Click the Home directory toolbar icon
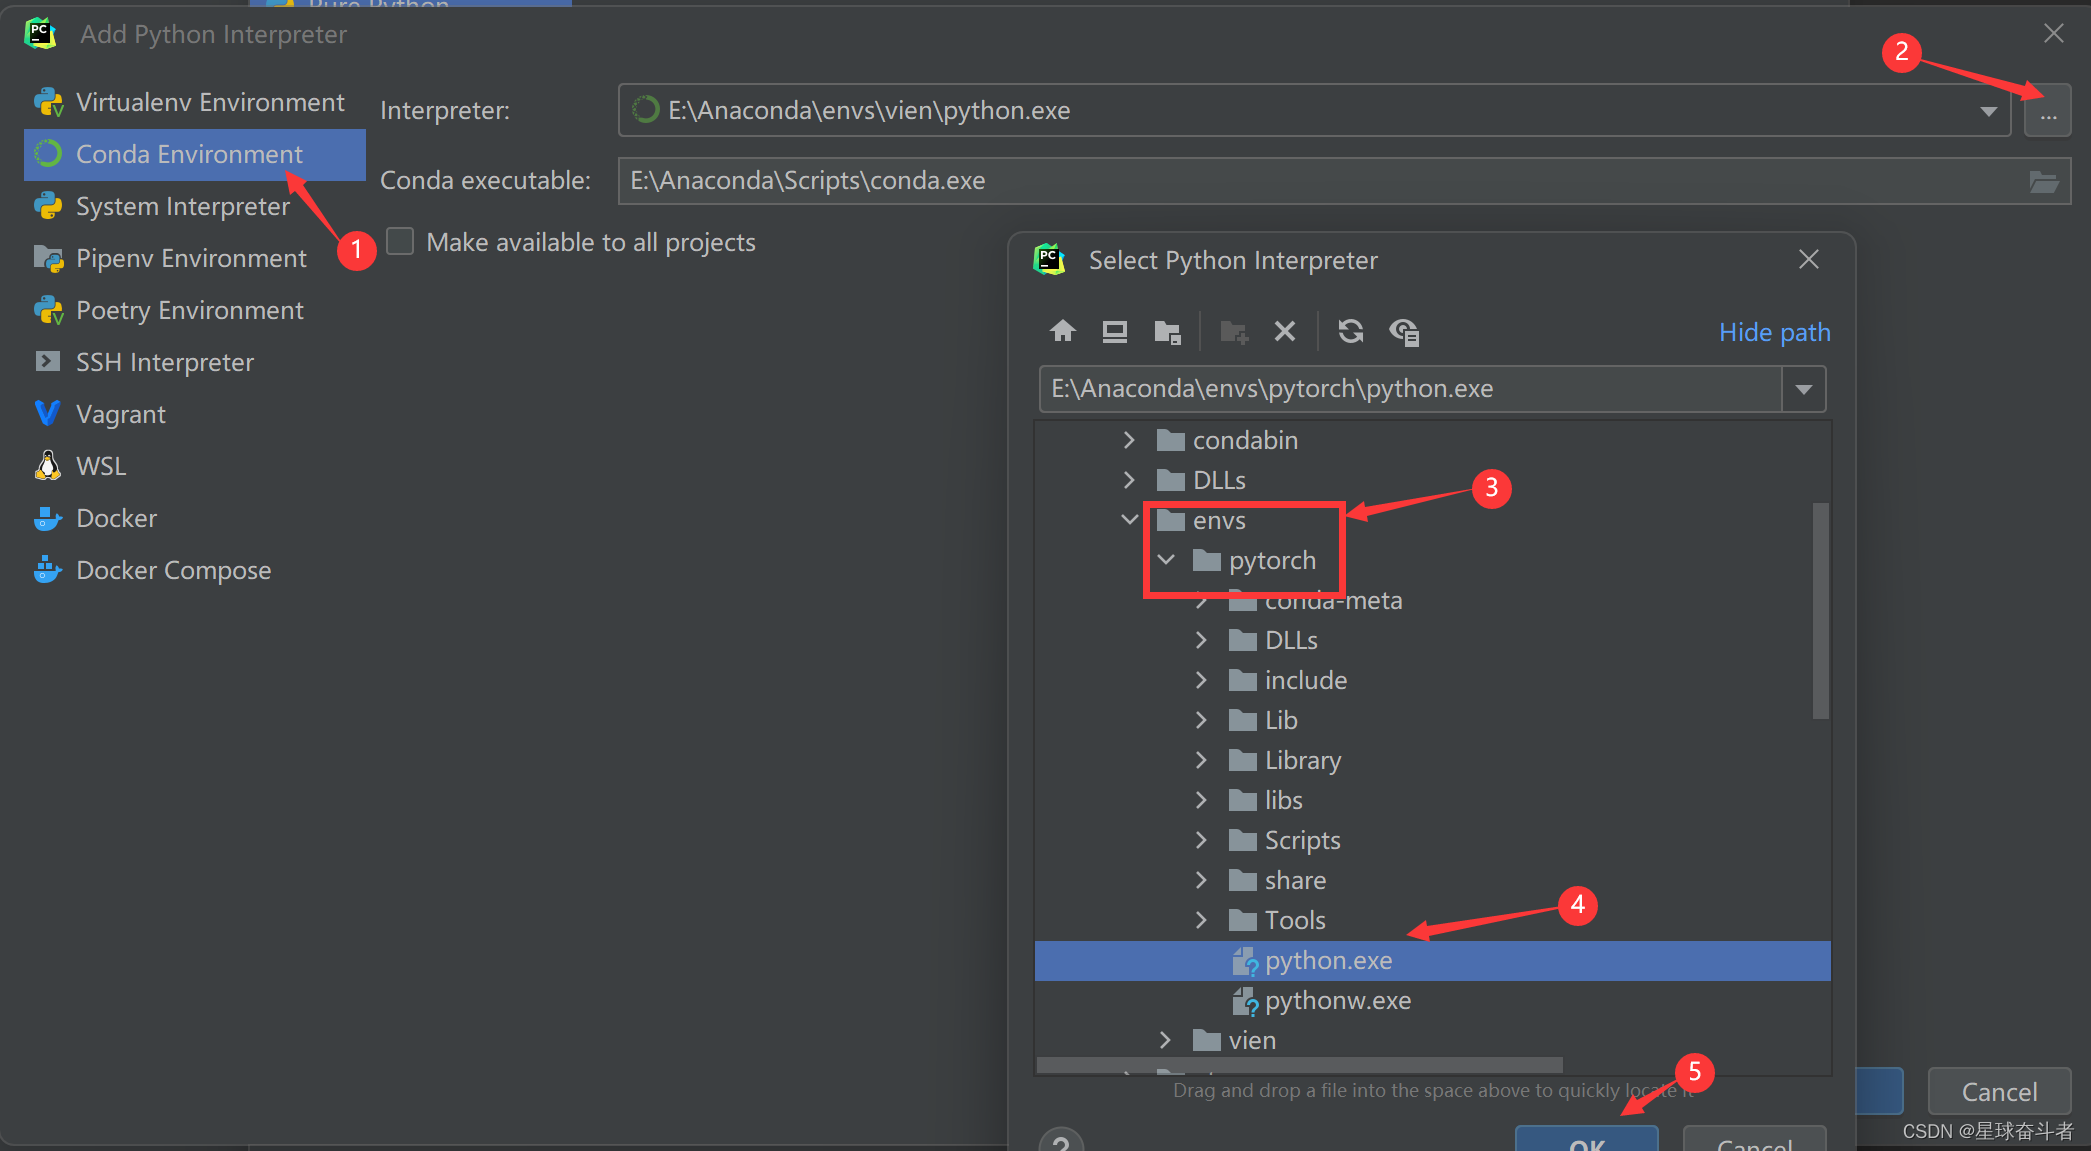 pos(1062,331)
